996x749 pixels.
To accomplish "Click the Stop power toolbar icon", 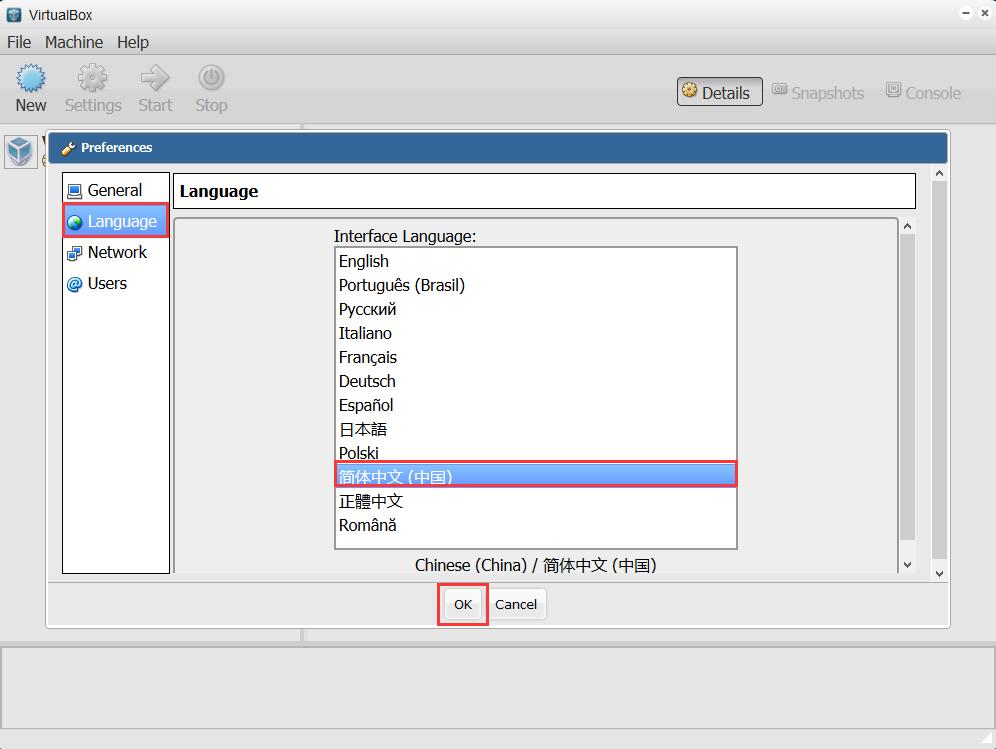I will click(211, 78).
